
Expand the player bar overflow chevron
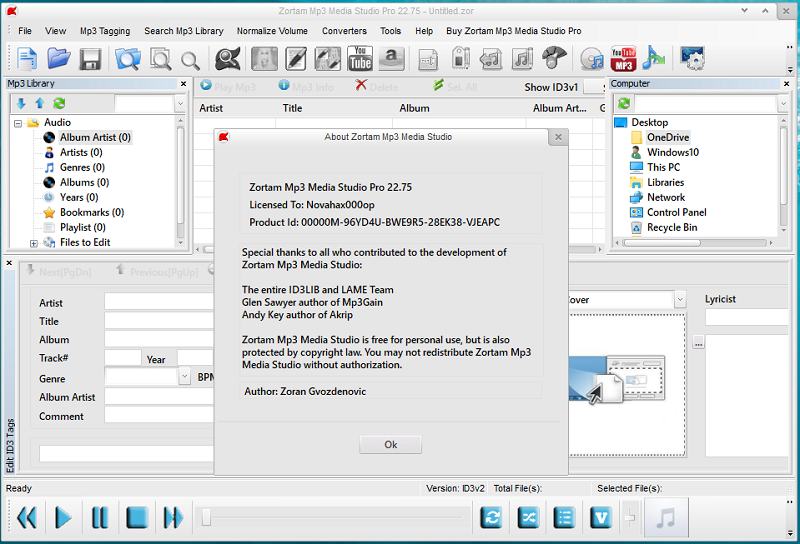coord(790,533)
